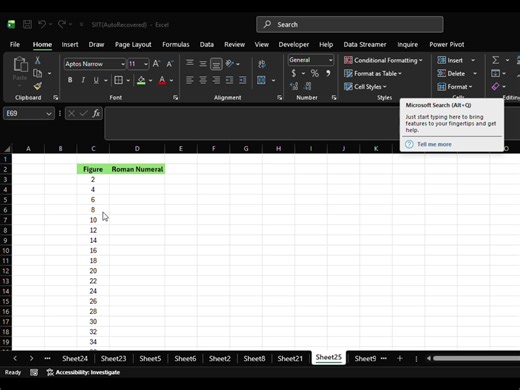520x390 pixels.
Task: Open font color dropdown arrow
Action: [171, 80]
